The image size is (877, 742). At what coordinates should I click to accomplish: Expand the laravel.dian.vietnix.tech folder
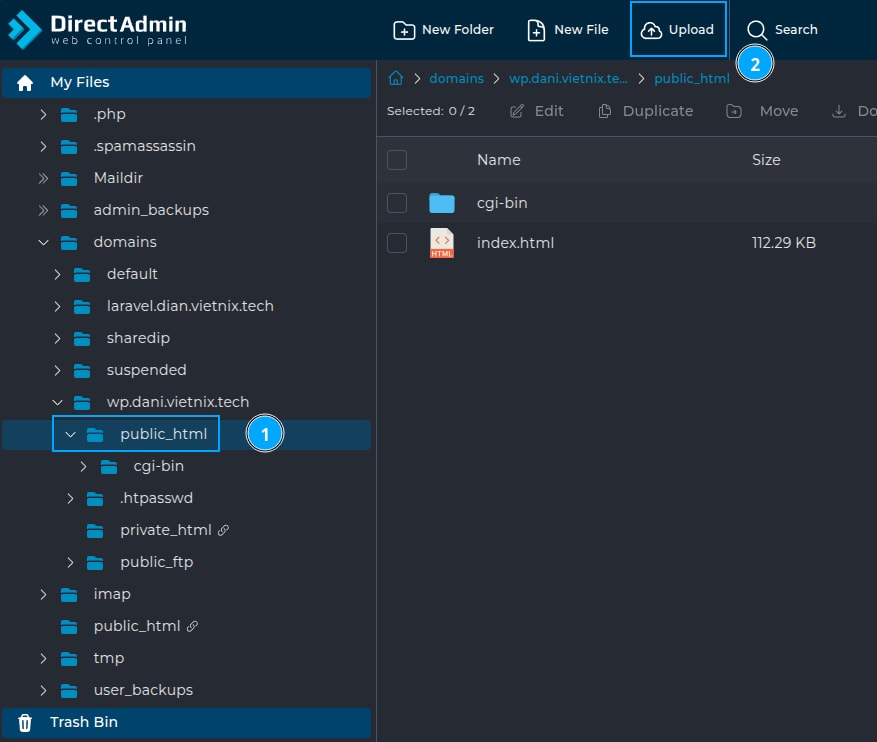point(57,306)
